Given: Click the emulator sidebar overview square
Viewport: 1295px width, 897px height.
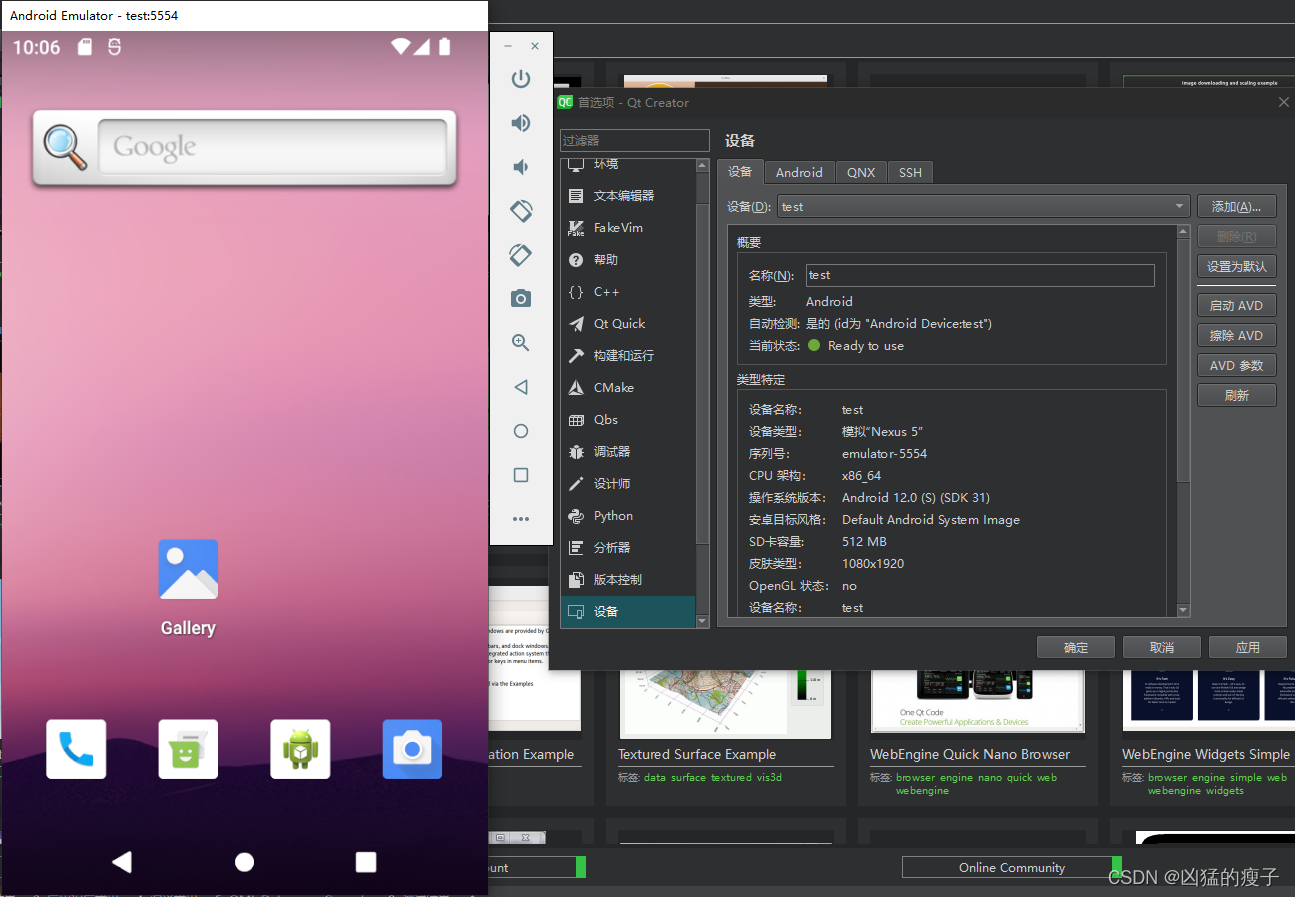Looking at the screenshot, I should [x=521, y=475].
